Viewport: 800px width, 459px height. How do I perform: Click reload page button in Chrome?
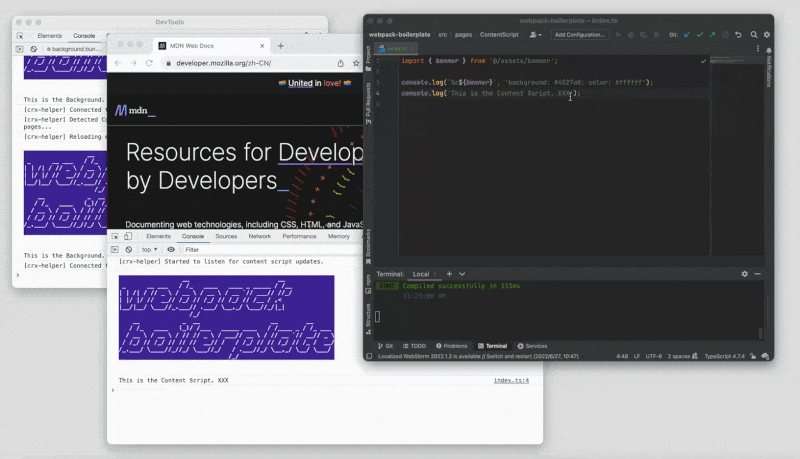(149, 63)
